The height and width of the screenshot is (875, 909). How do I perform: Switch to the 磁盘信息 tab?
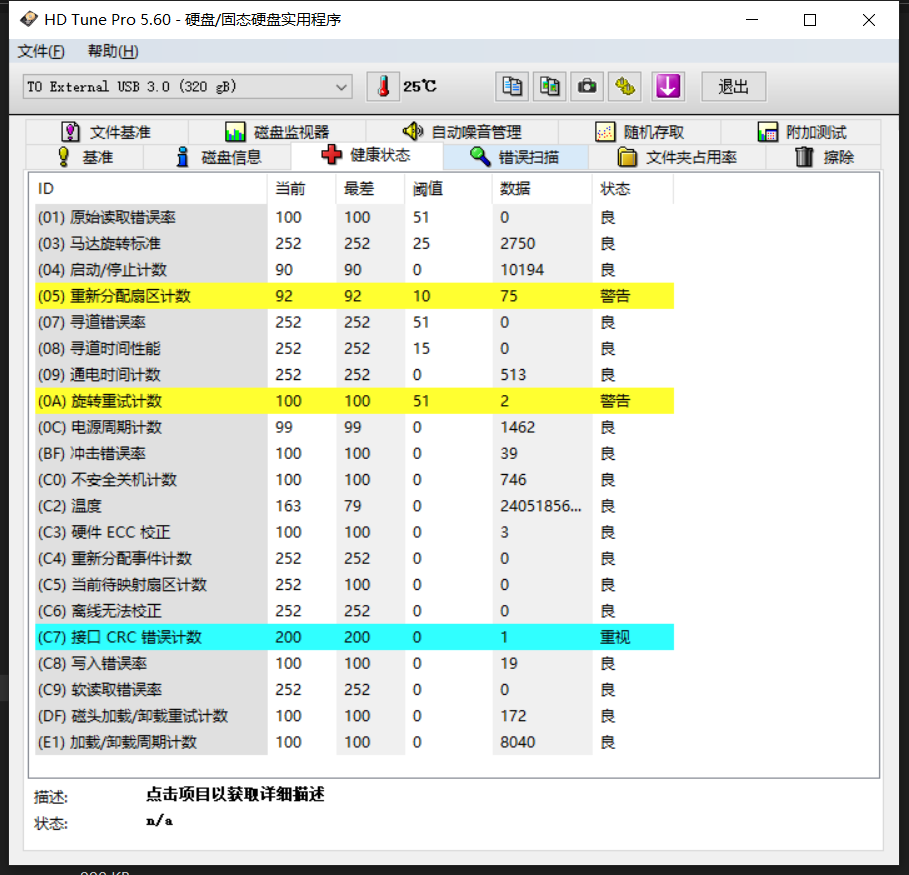point(218,157)
